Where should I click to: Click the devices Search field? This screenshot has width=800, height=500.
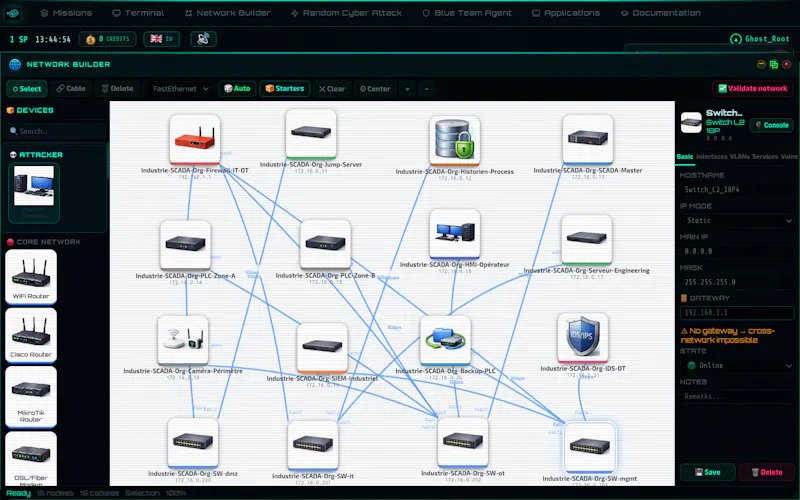[56, 131]
